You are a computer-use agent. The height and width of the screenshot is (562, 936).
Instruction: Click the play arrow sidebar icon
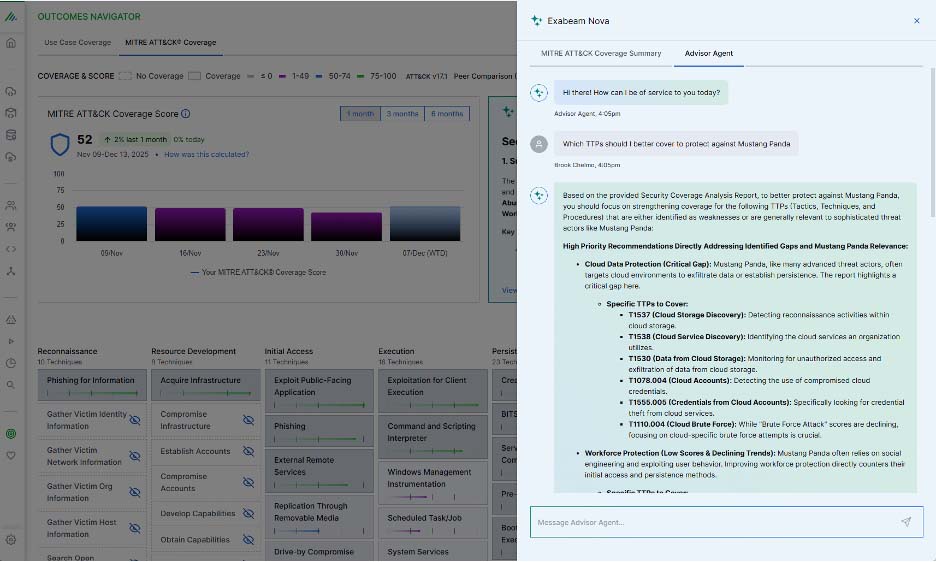11,341
